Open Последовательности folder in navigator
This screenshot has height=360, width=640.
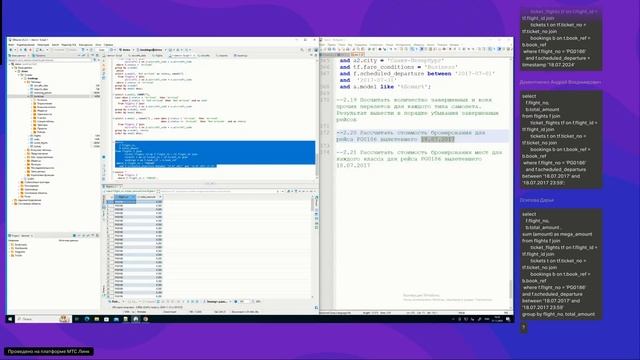point(43,168)
